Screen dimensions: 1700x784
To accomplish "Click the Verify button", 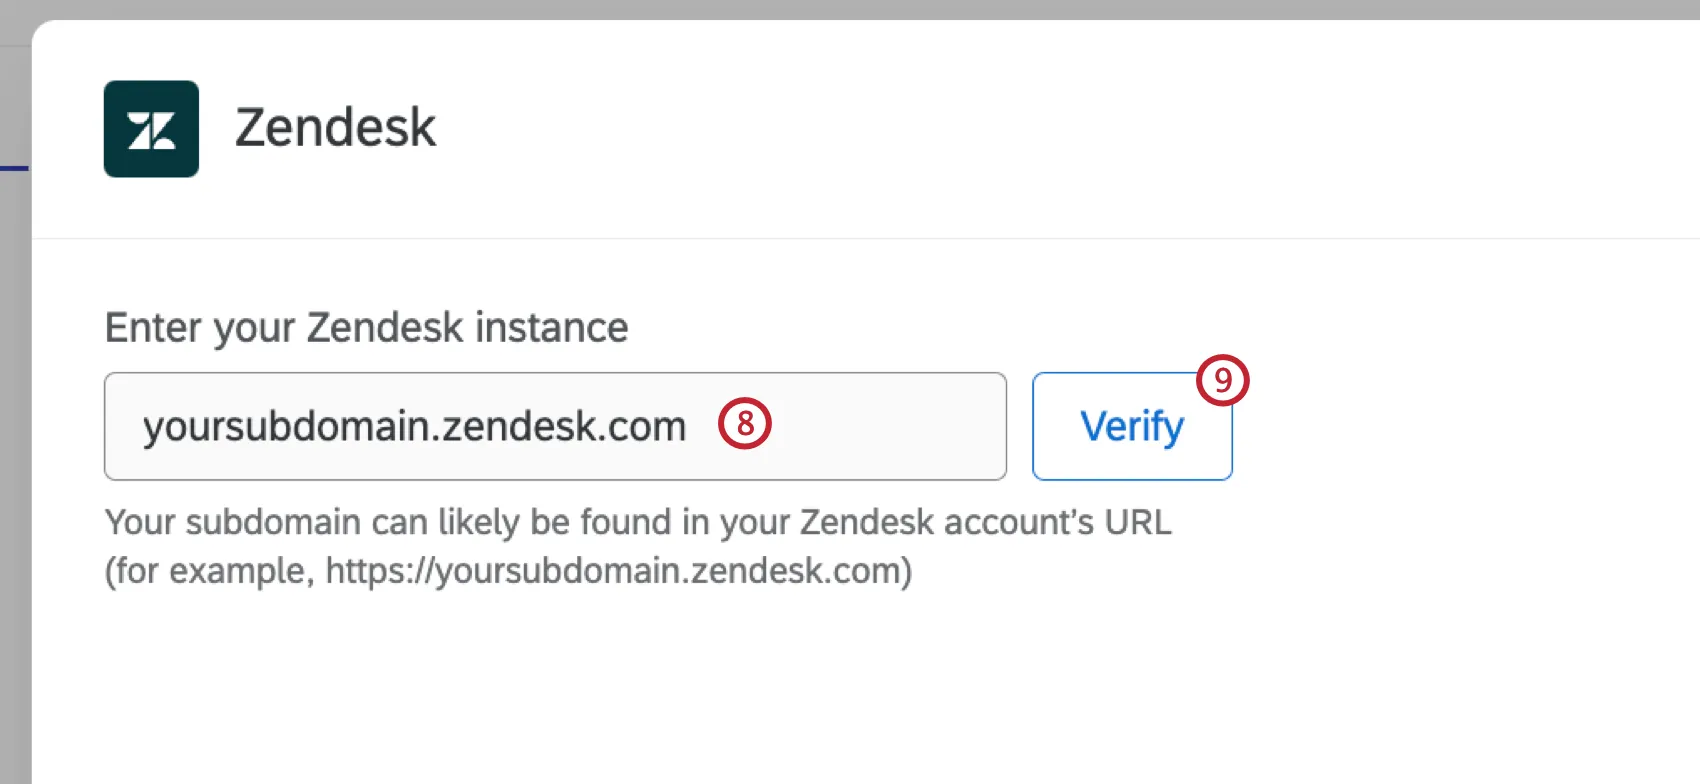I will tap(1131, 425).
